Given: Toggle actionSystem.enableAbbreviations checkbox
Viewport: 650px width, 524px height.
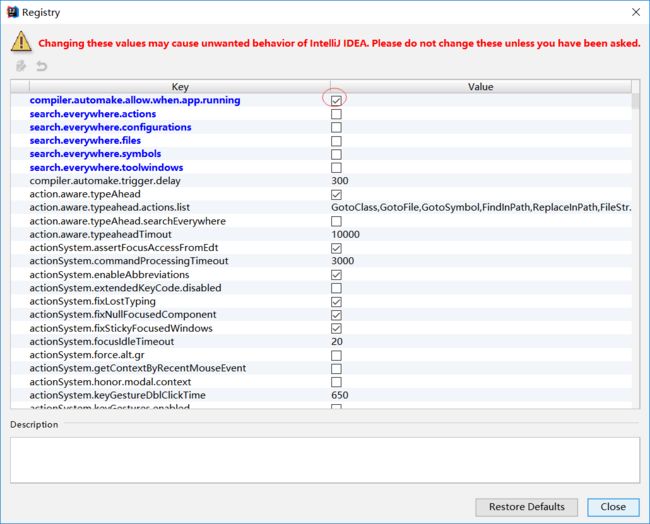Looking at the screenshot, I should [x=336, y=275].
